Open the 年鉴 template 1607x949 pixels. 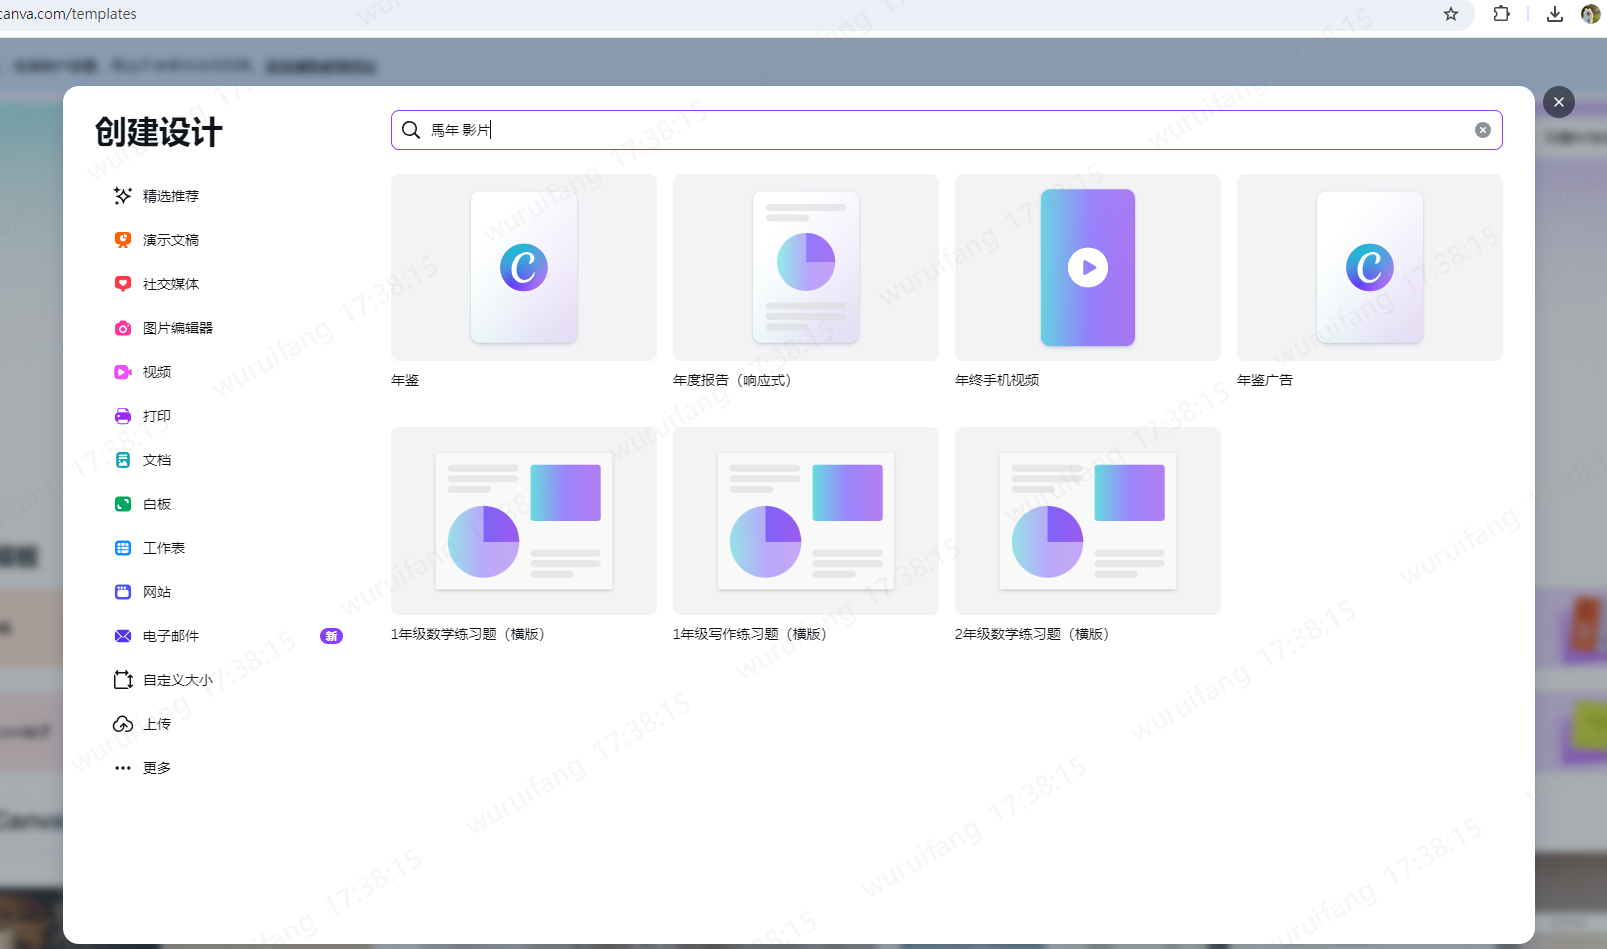click(523, 267)
